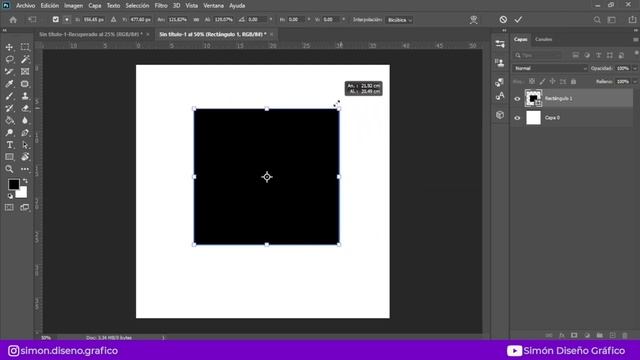
Task: Reset default foreground and background colors
Action: (x=10, y=196)
